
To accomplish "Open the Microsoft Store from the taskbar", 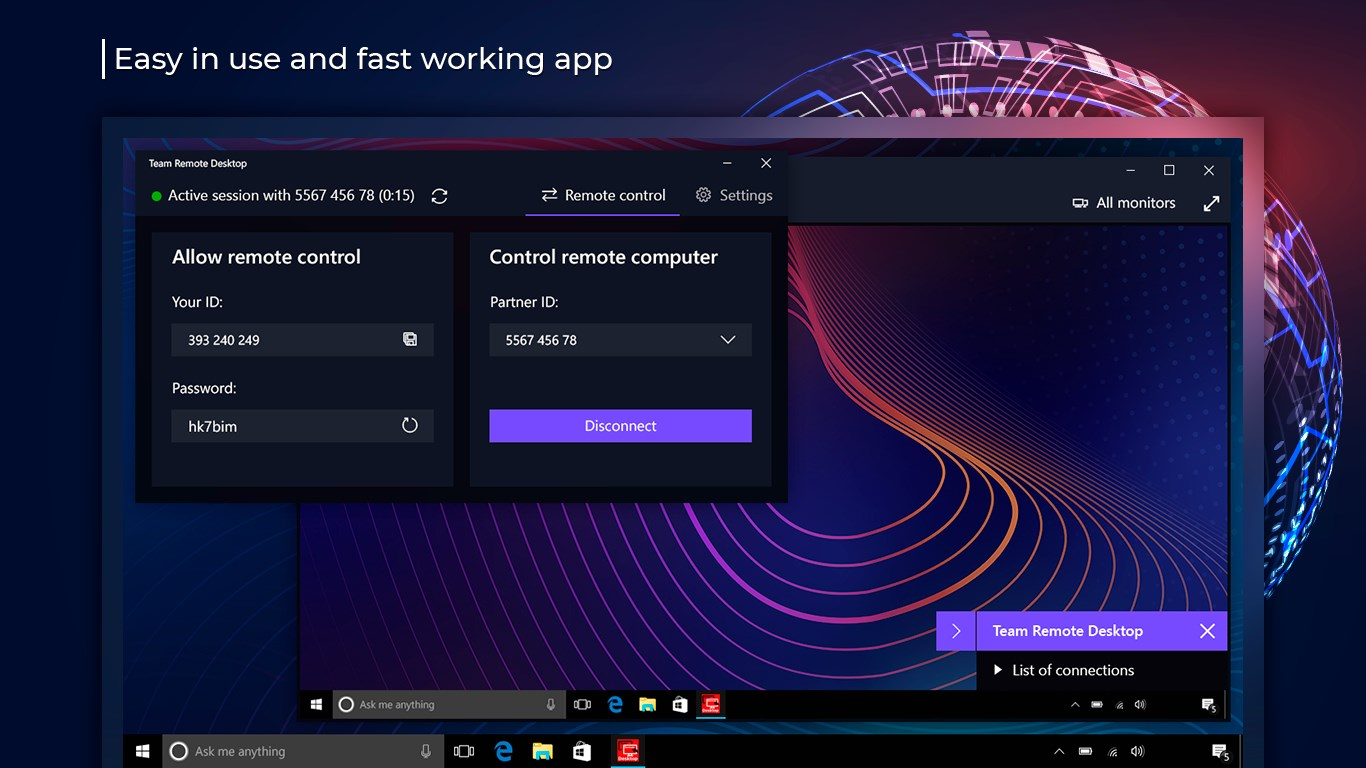I will [581, 751].
